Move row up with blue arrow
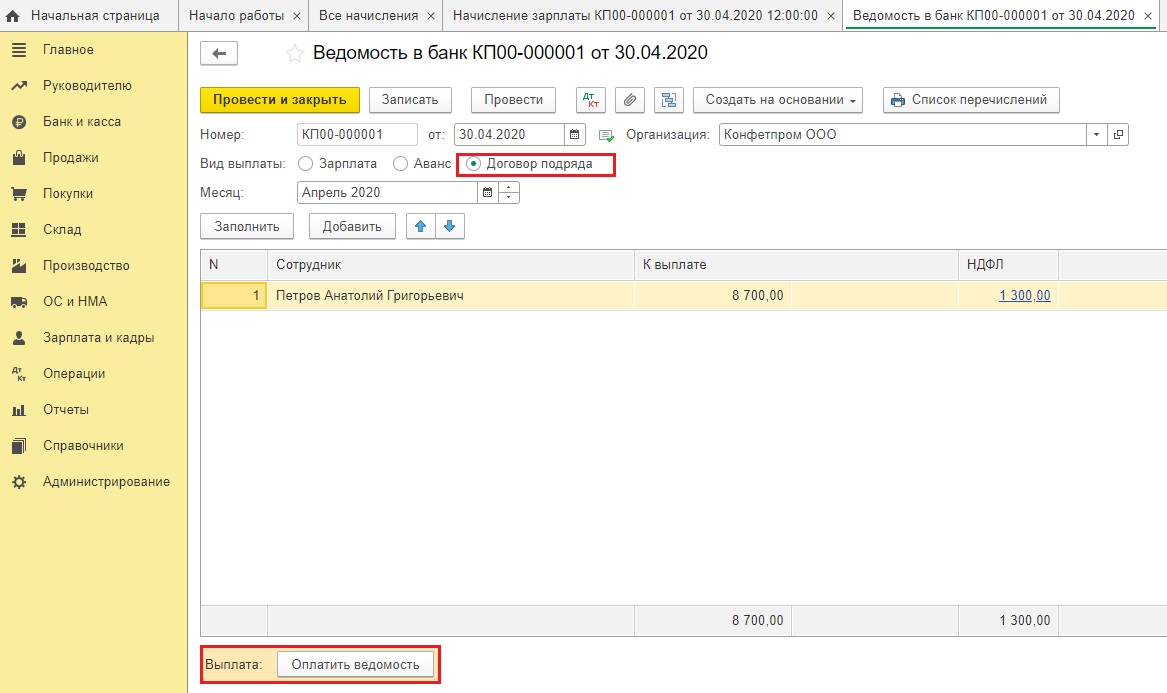This screenshot has width=1167, height=693. 421,227
